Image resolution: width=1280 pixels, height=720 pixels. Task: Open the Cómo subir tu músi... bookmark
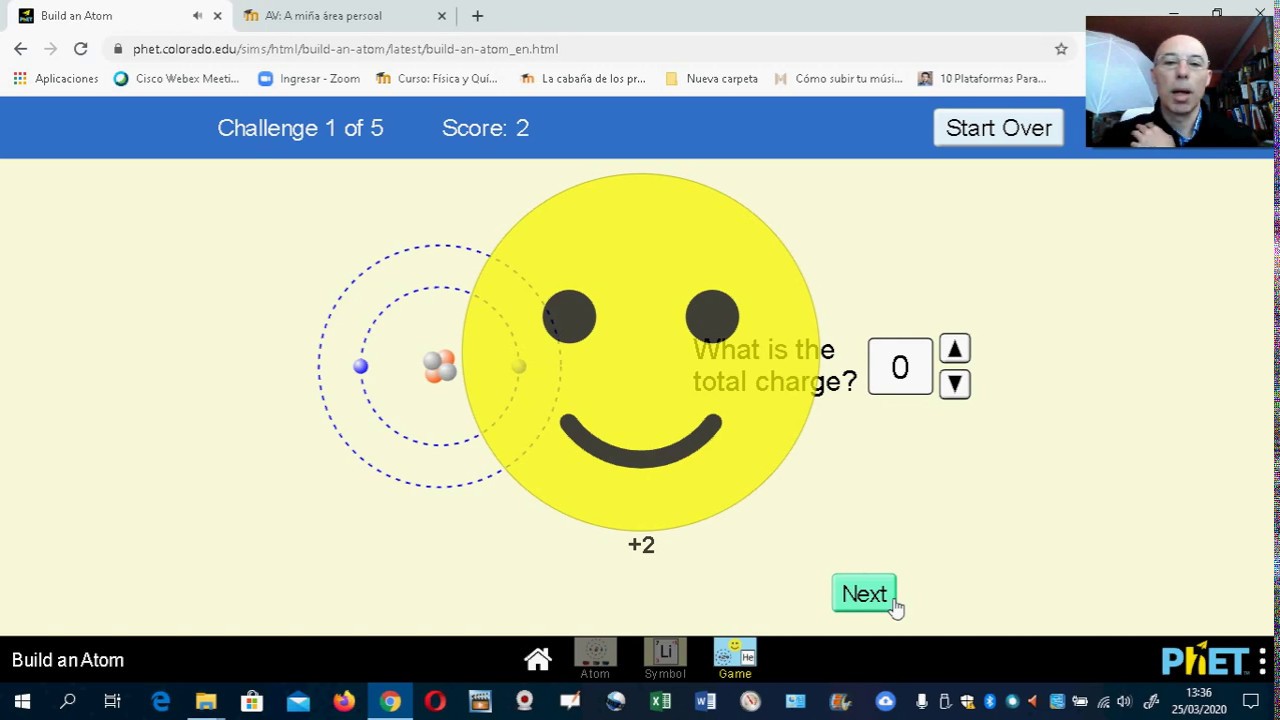coord(838,78)
